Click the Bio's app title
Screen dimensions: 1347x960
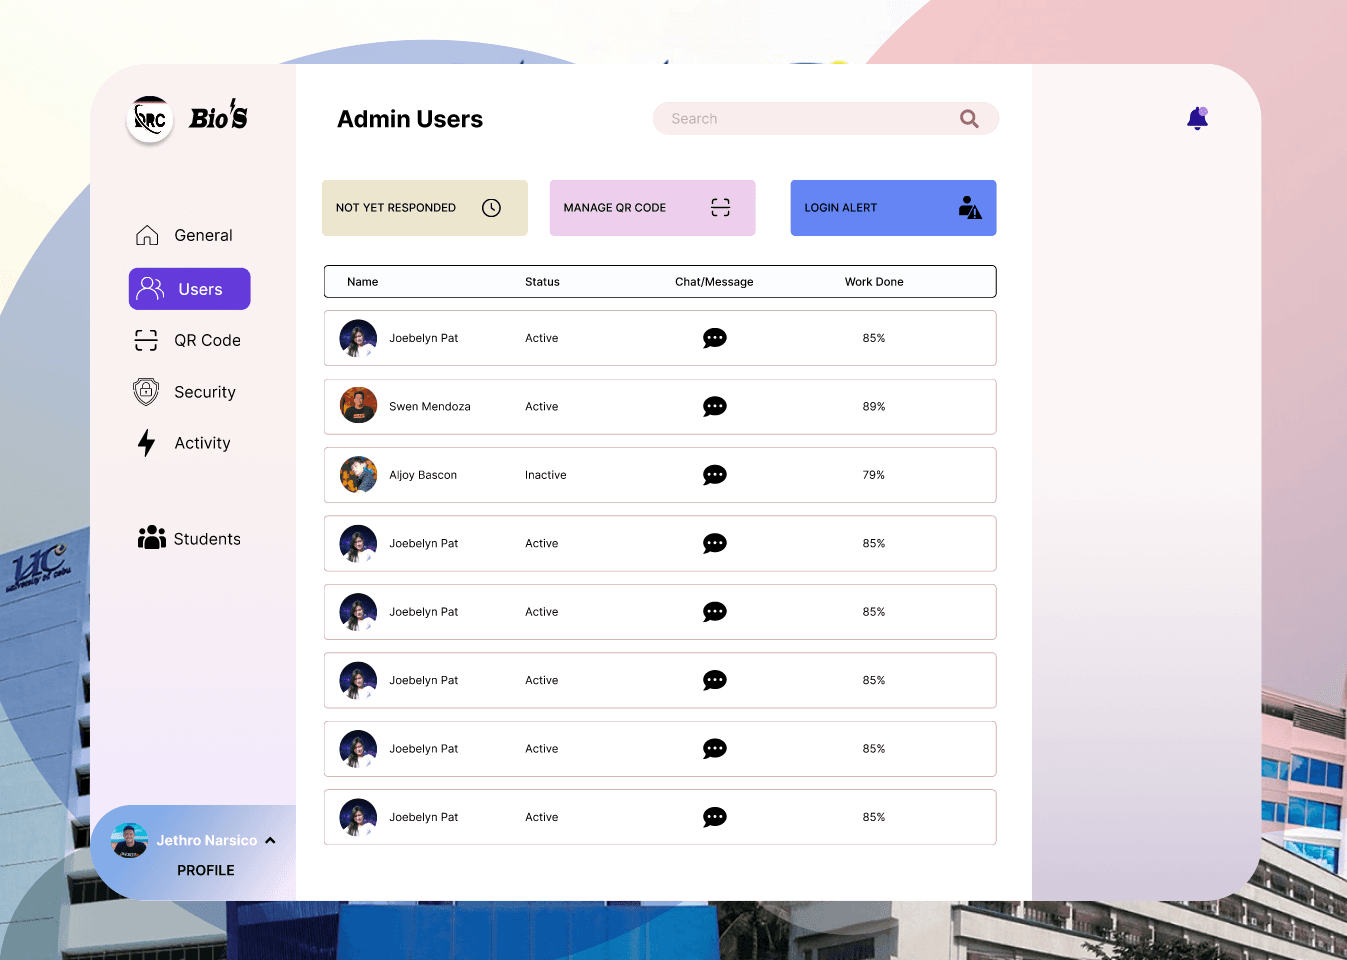[x=219, y=117]
